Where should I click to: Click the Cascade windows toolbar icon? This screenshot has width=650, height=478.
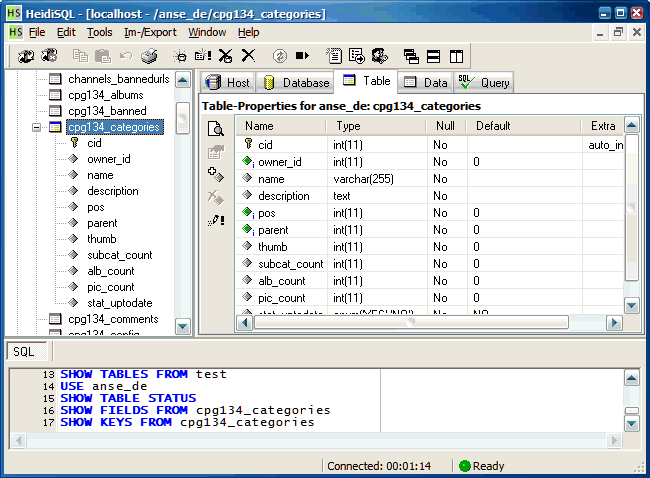coord(412,56)
